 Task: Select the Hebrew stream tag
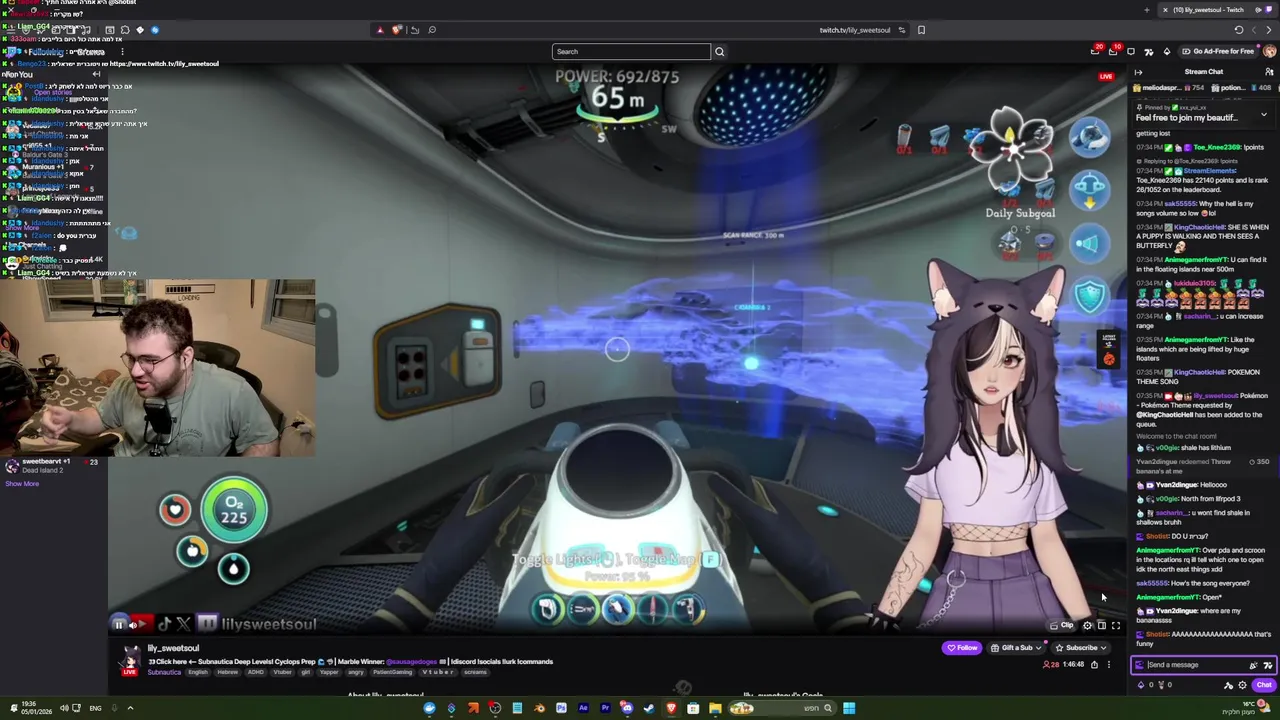pyautogui.click(x=227, y=672)
